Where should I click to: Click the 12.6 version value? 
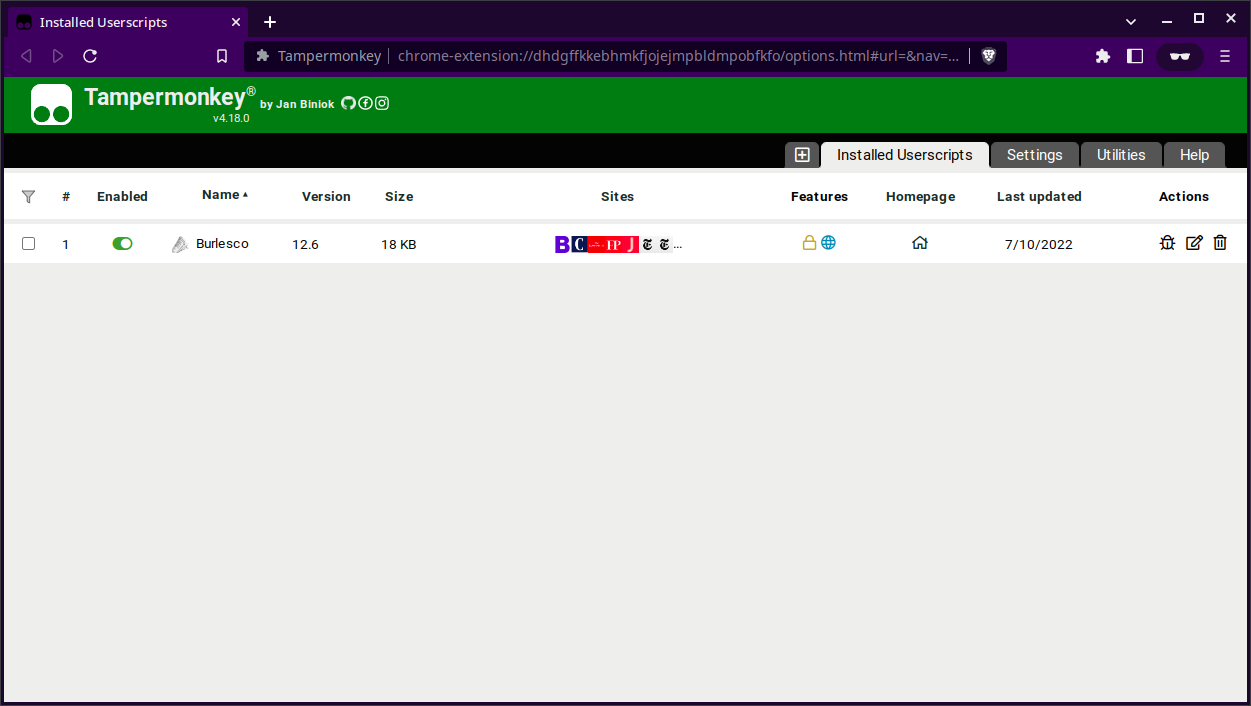(305, 244)
